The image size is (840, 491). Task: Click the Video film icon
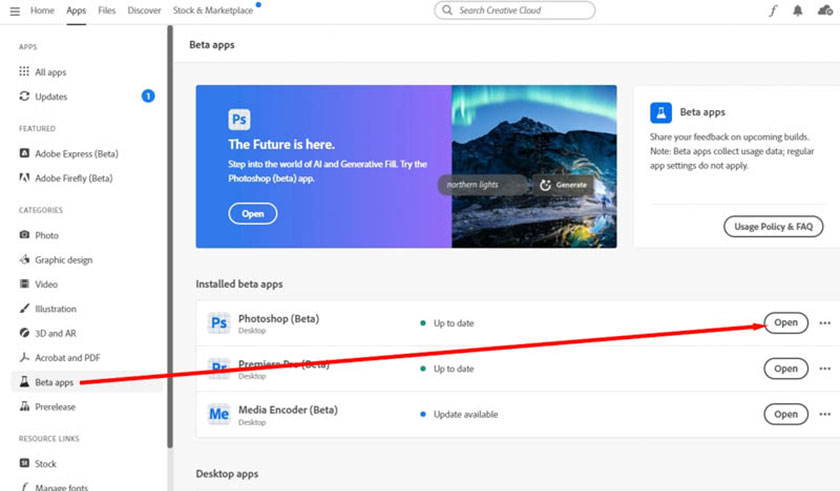click(24, 284)
